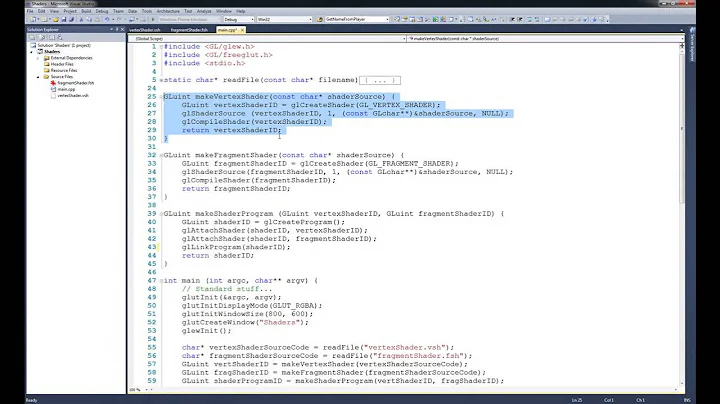The image size is (720, 404).
Task: Click the "// Standard stuff..." comment
Action: click(x=227, y=289)
